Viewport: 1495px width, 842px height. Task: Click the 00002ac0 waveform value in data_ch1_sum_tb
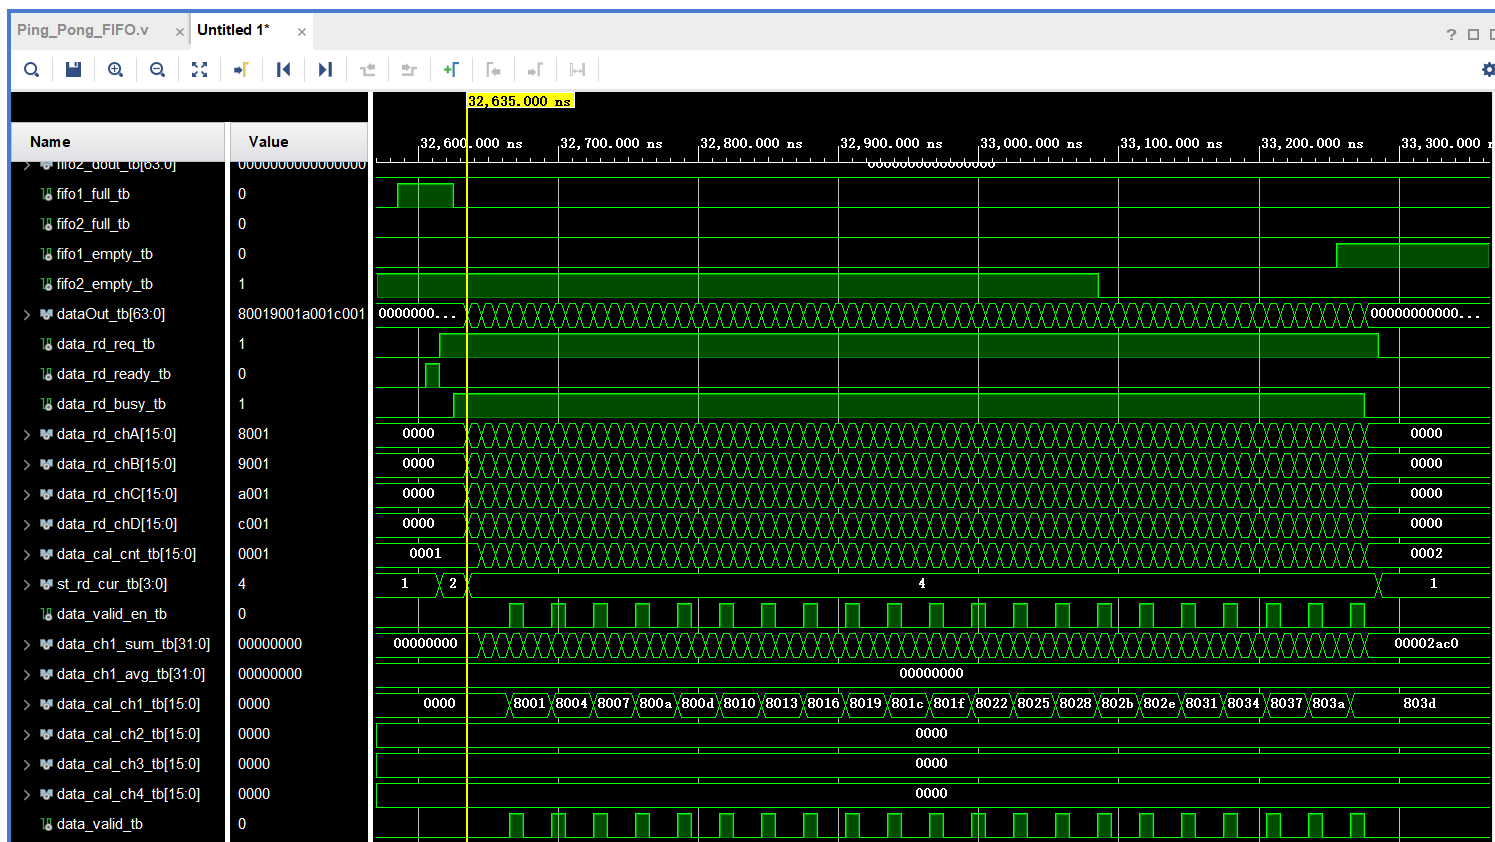tap(1426, 643)
